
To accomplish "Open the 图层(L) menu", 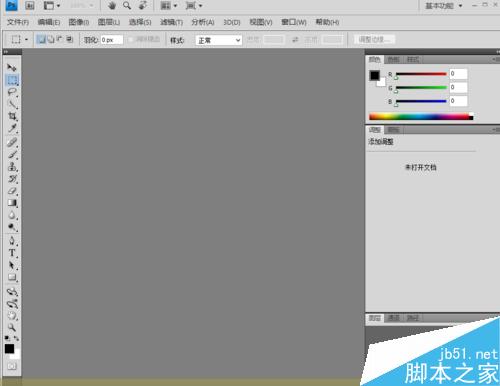I will tap(109, 22).
